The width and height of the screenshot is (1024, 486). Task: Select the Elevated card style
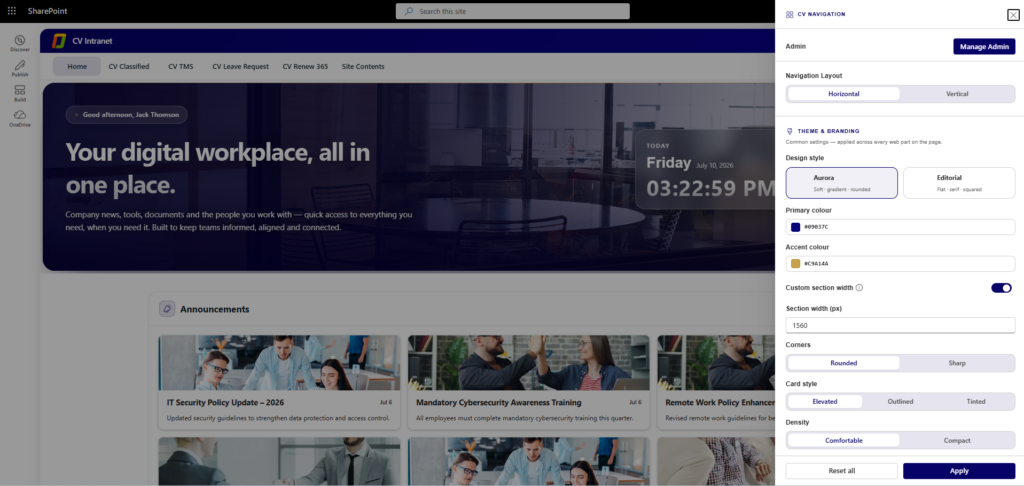[x=825, y=402]
